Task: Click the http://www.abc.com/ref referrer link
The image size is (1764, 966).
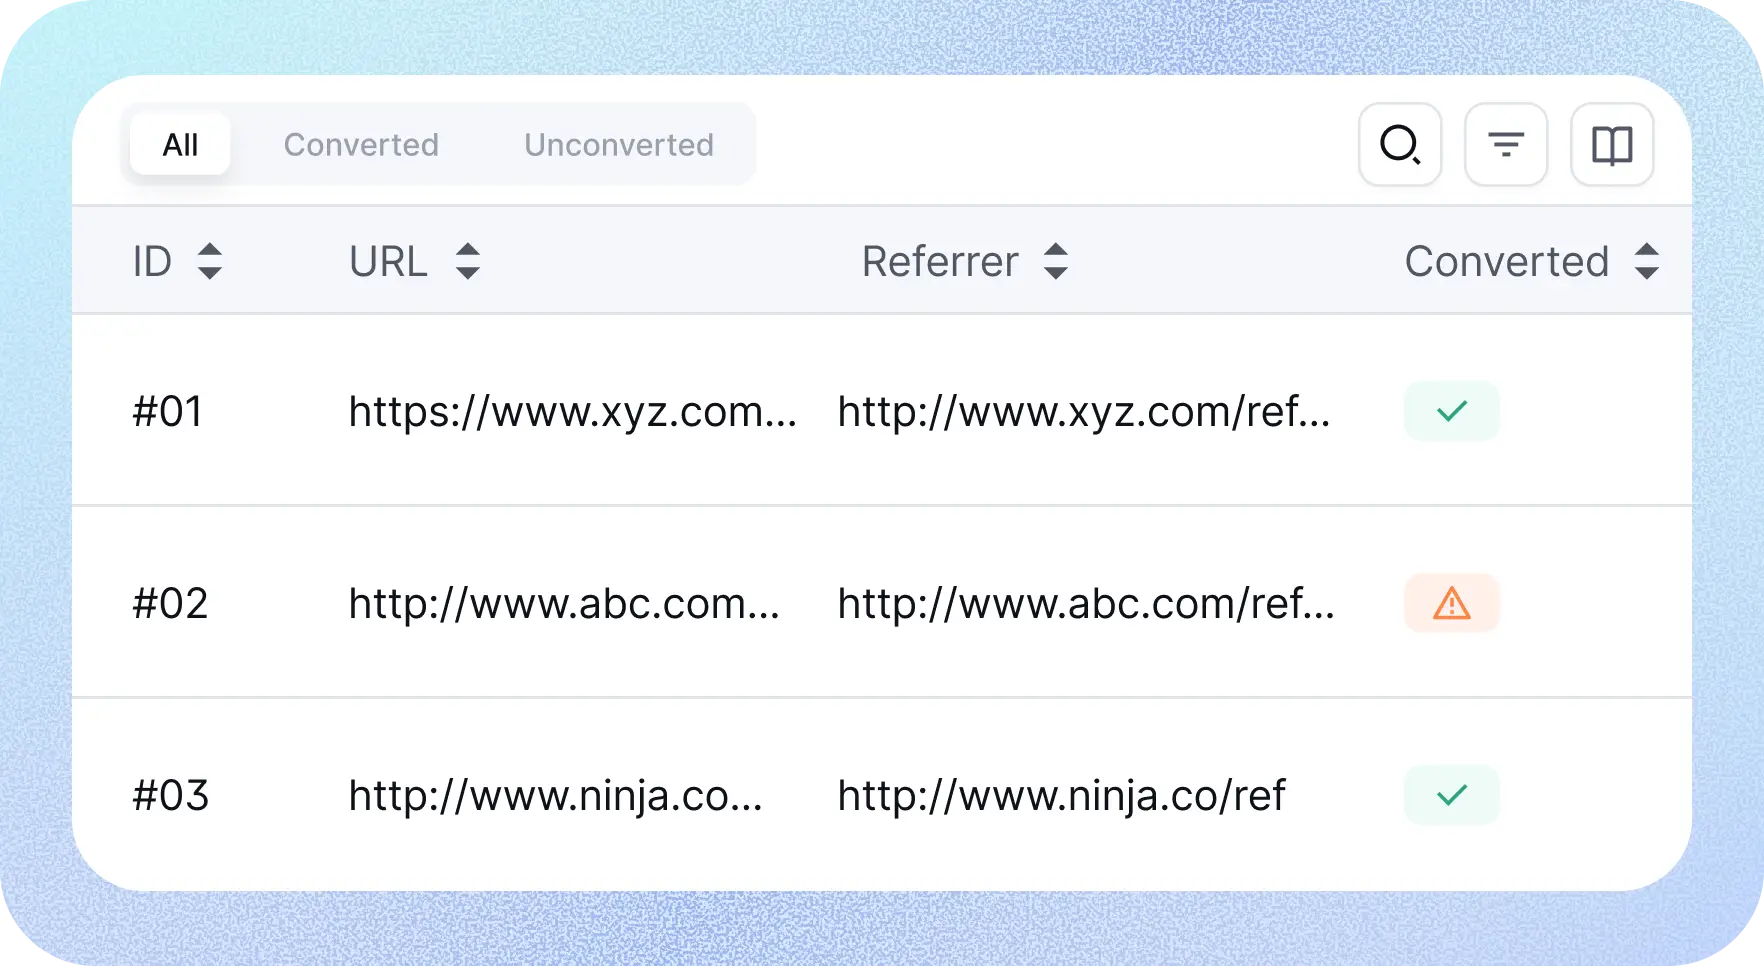Action: (x=1085, y=603)
